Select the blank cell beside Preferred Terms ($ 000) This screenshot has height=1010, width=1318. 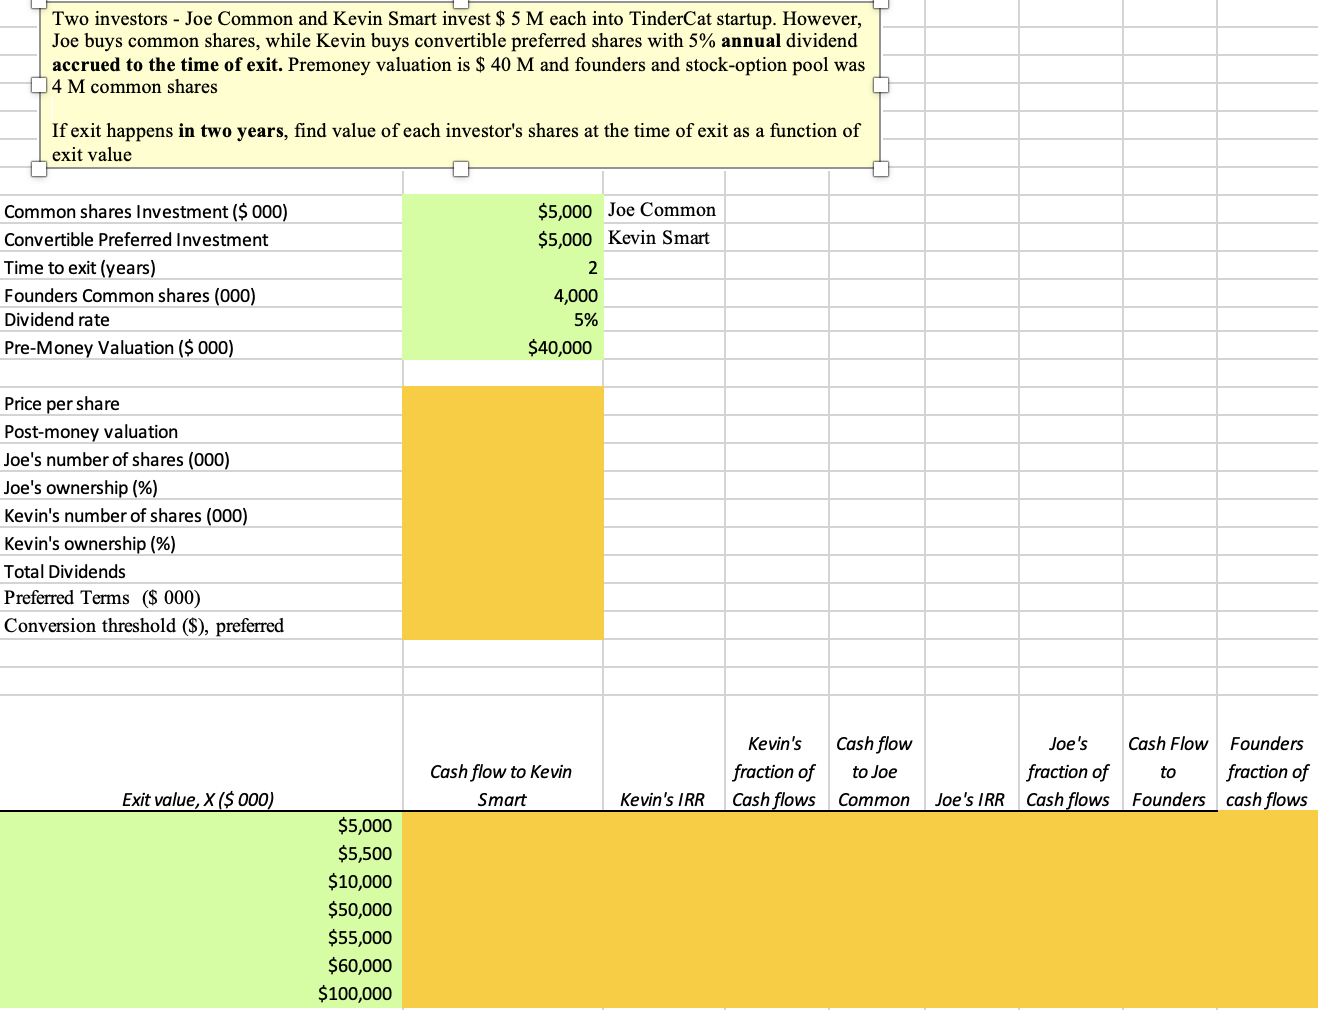click(503, 598)
